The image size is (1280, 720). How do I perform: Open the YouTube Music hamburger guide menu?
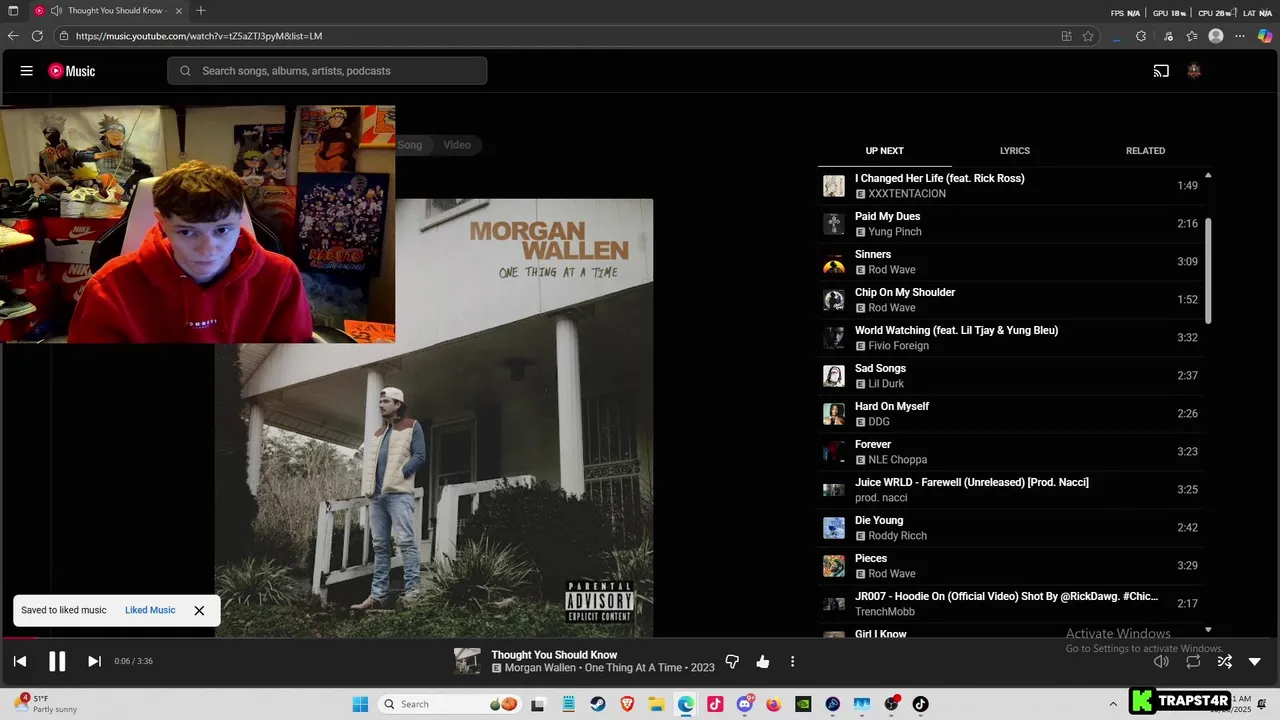pos(27,71)
